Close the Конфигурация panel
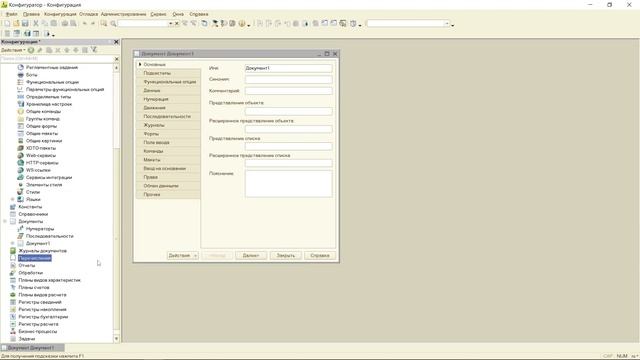The height and width of the screenshot is (360, 640). pyautogui.click(x=116, y=42)
